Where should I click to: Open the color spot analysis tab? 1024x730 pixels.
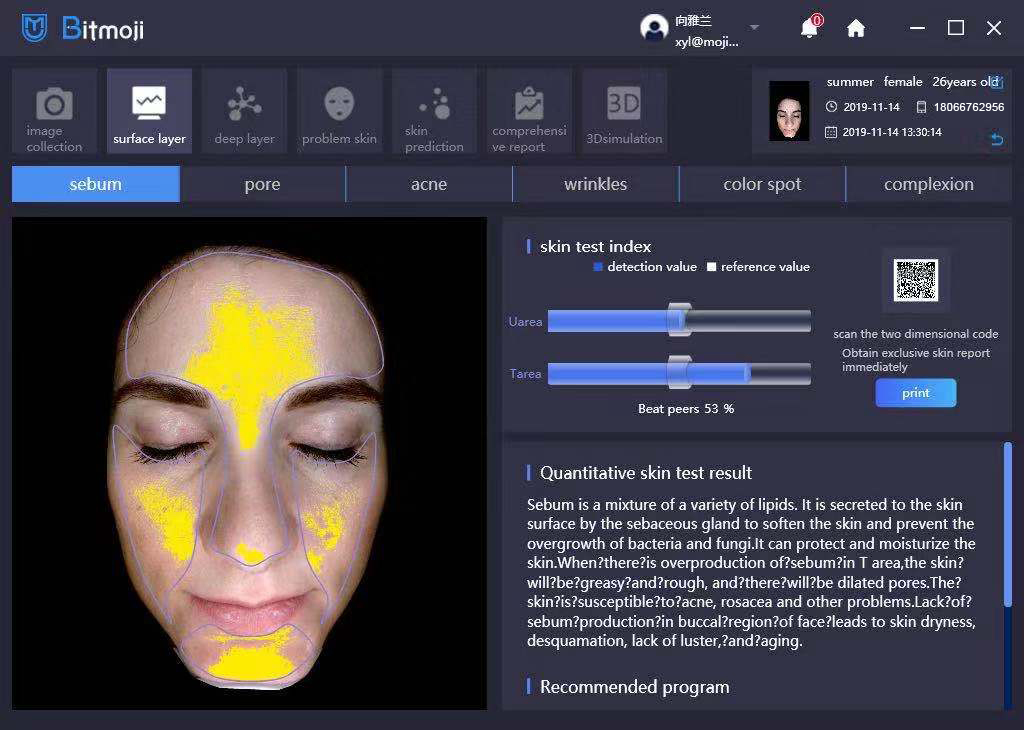coord(762,184)
